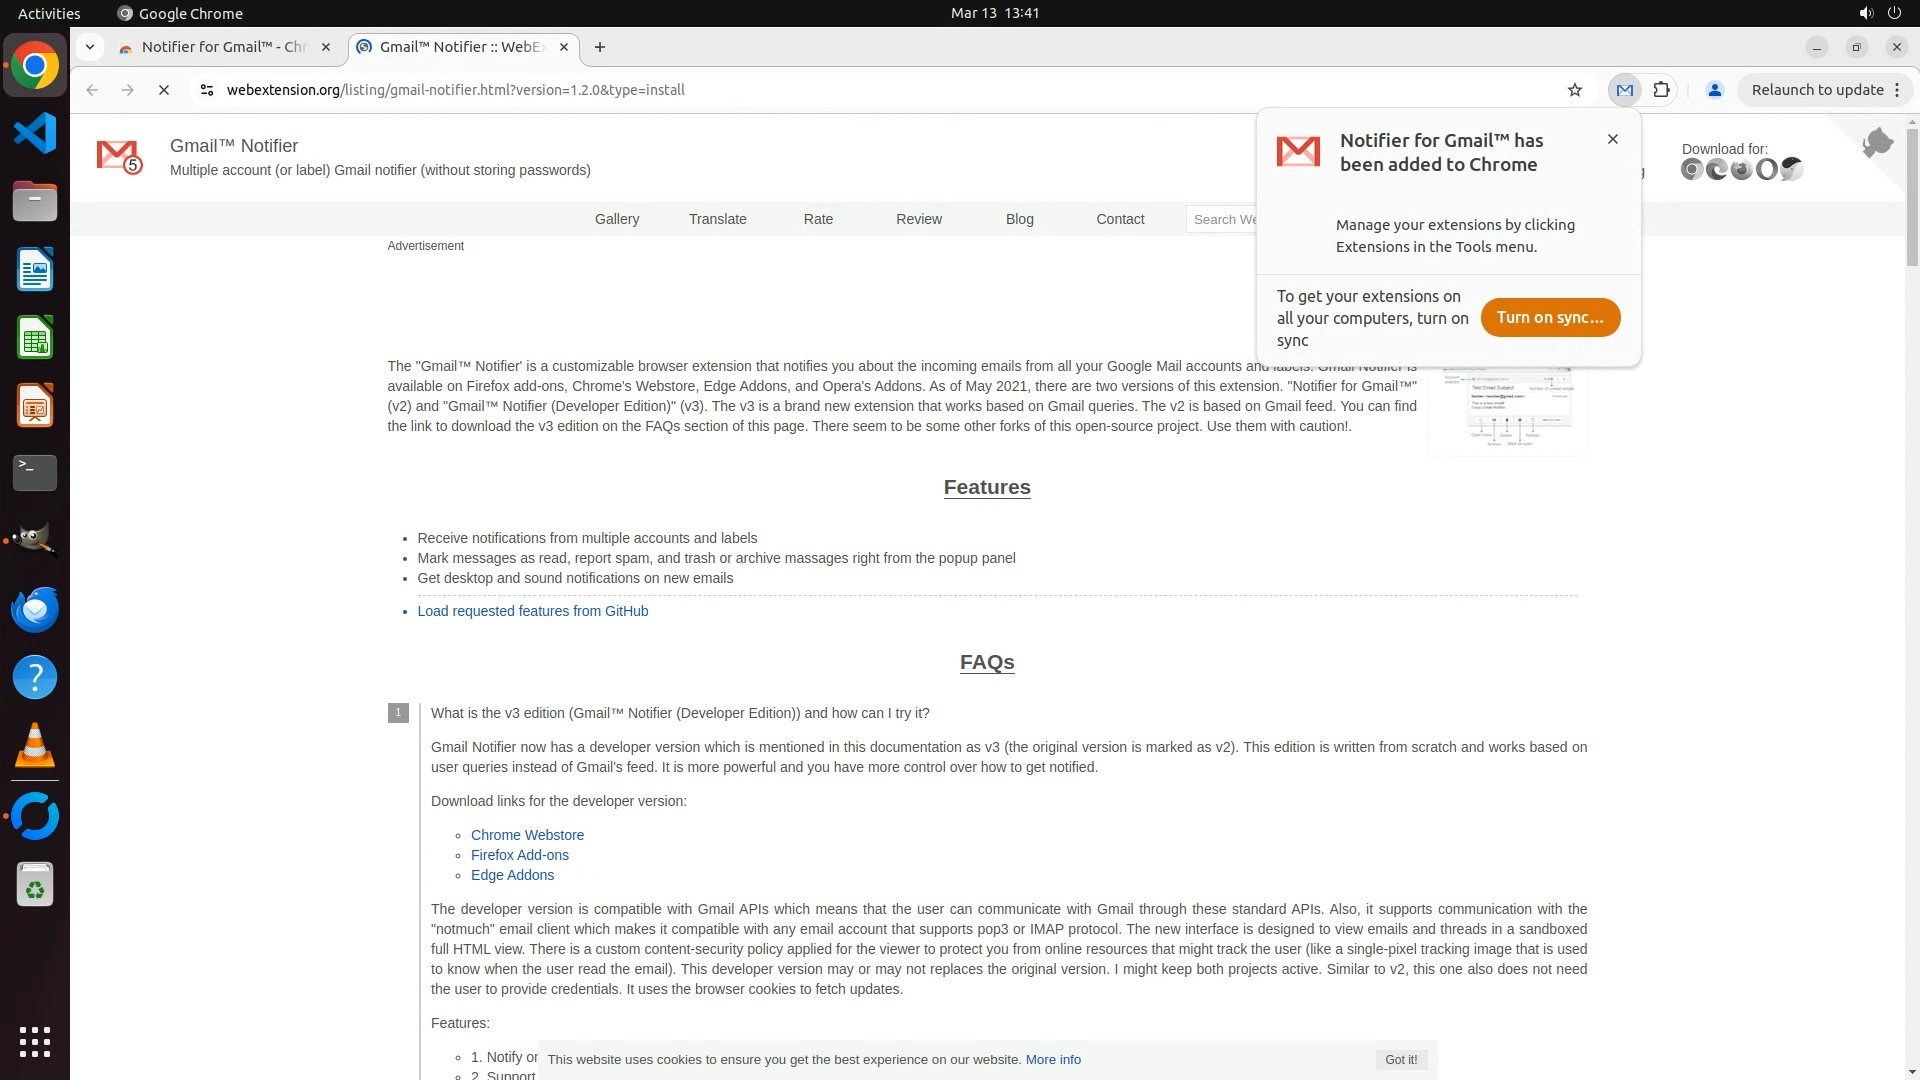
Task: Expand the tab search dropdown arrow
Action: [90, 47]
